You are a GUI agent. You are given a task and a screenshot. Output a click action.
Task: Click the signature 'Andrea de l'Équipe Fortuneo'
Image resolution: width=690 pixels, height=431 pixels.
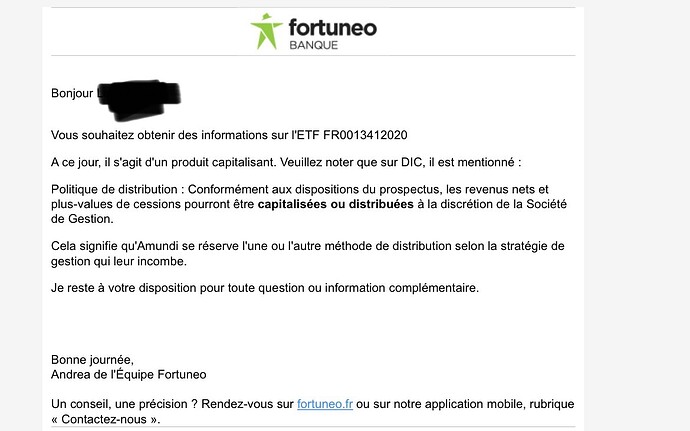[127, 375]
